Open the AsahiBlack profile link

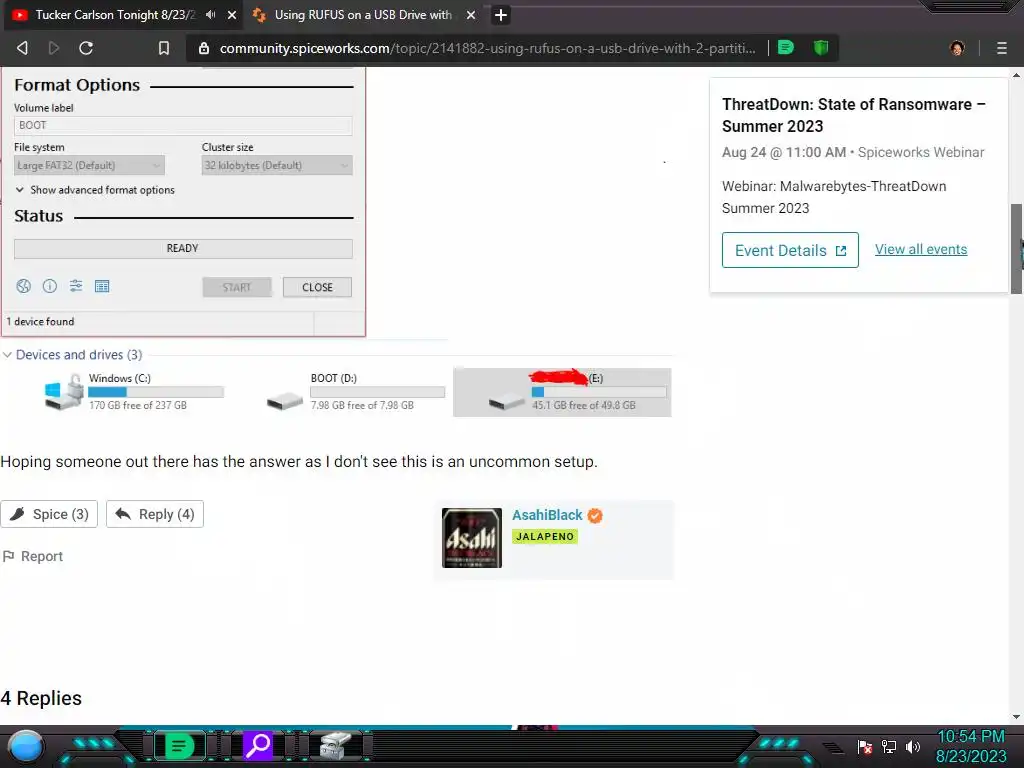click(x=547, y=515)
